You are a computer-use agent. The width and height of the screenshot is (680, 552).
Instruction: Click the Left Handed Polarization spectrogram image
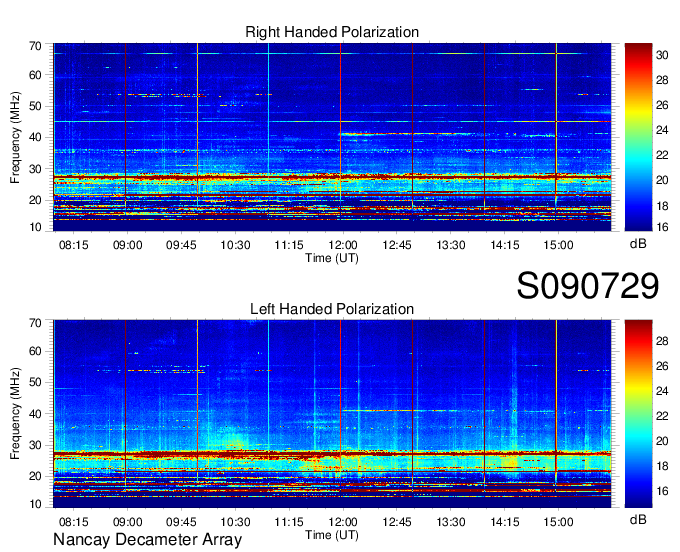(x=332, y=414)
